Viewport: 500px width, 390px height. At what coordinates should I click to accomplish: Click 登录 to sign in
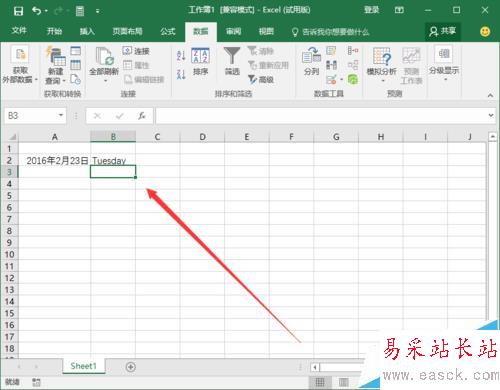[371, 10]
